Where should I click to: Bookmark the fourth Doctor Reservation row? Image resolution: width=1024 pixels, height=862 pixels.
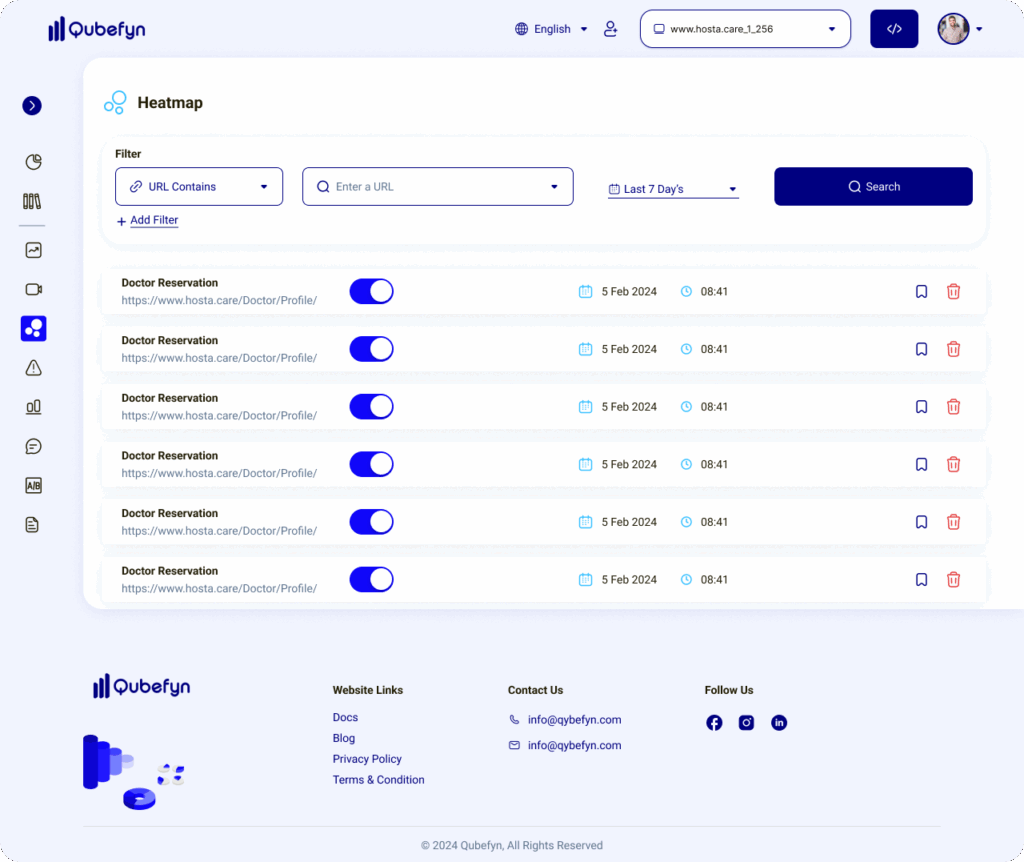coord(921,464)
